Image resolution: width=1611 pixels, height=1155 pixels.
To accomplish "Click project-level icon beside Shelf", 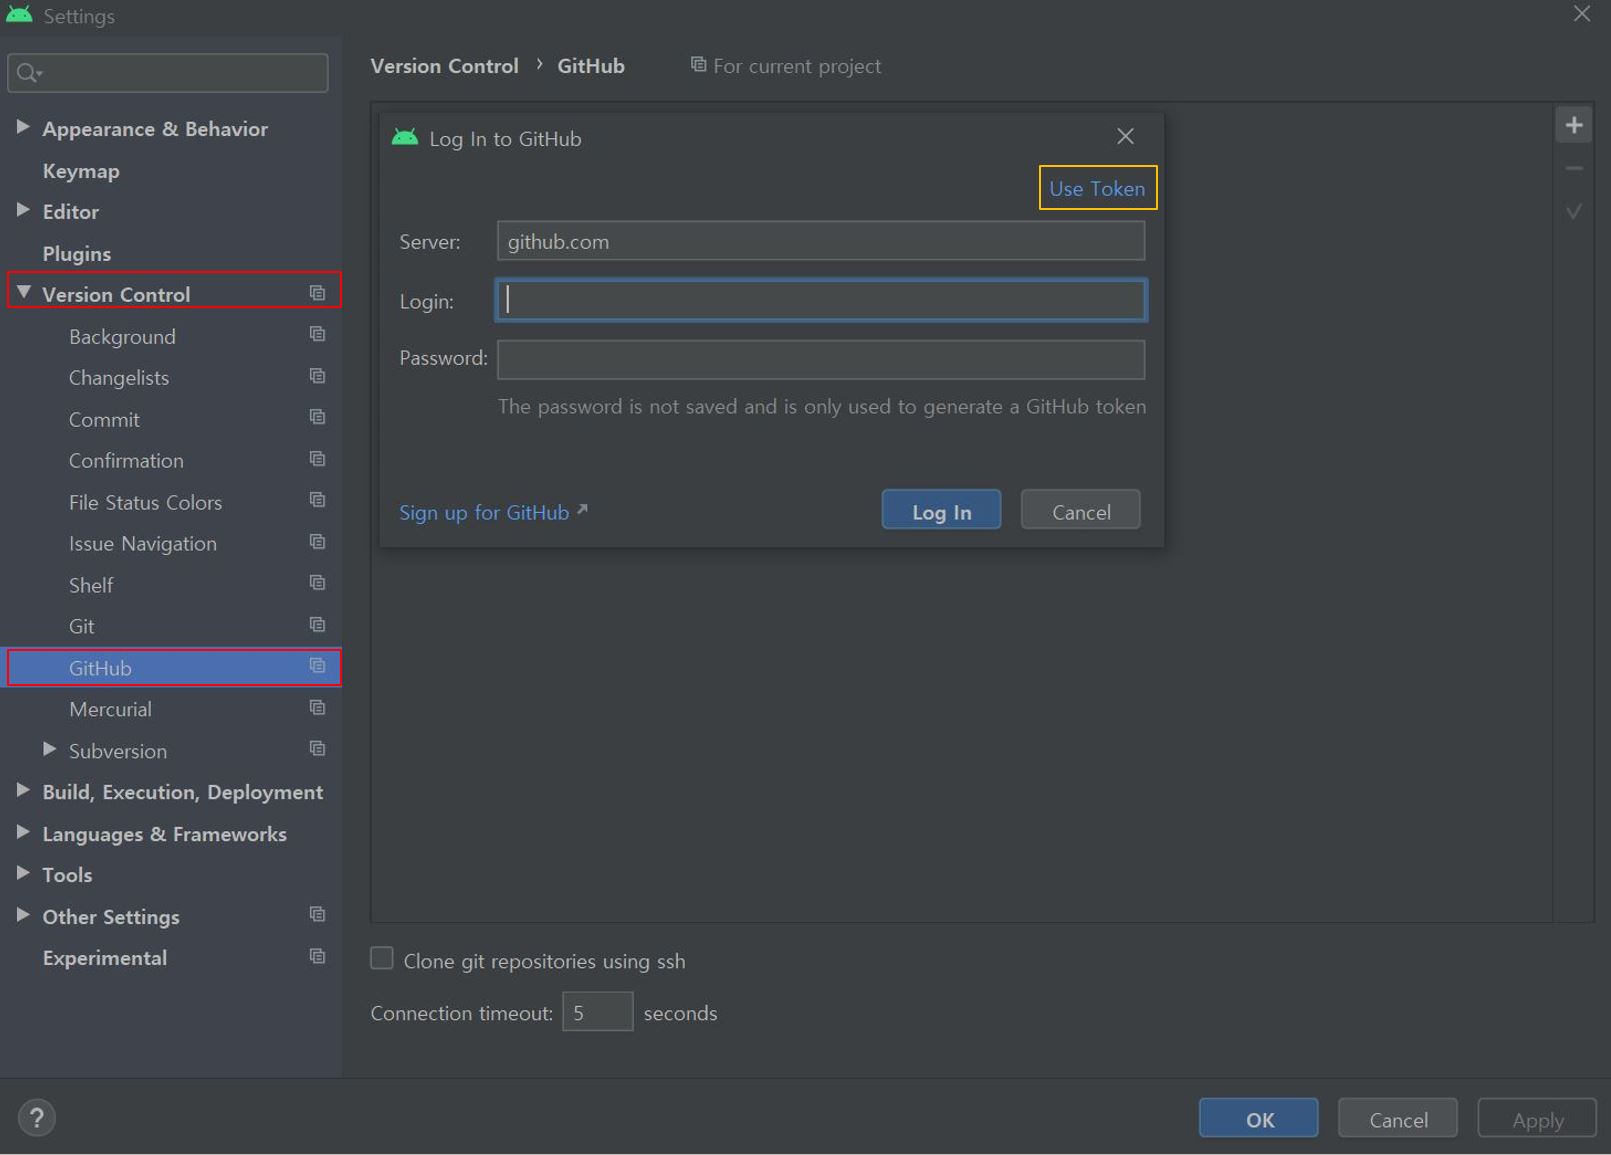I will (317, 583).
